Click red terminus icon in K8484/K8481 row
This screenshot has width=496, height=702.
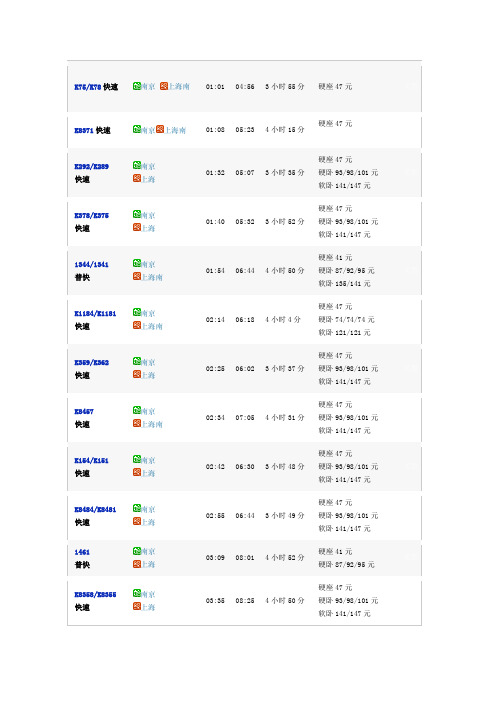pyautogui.click(x=137, y=521)
